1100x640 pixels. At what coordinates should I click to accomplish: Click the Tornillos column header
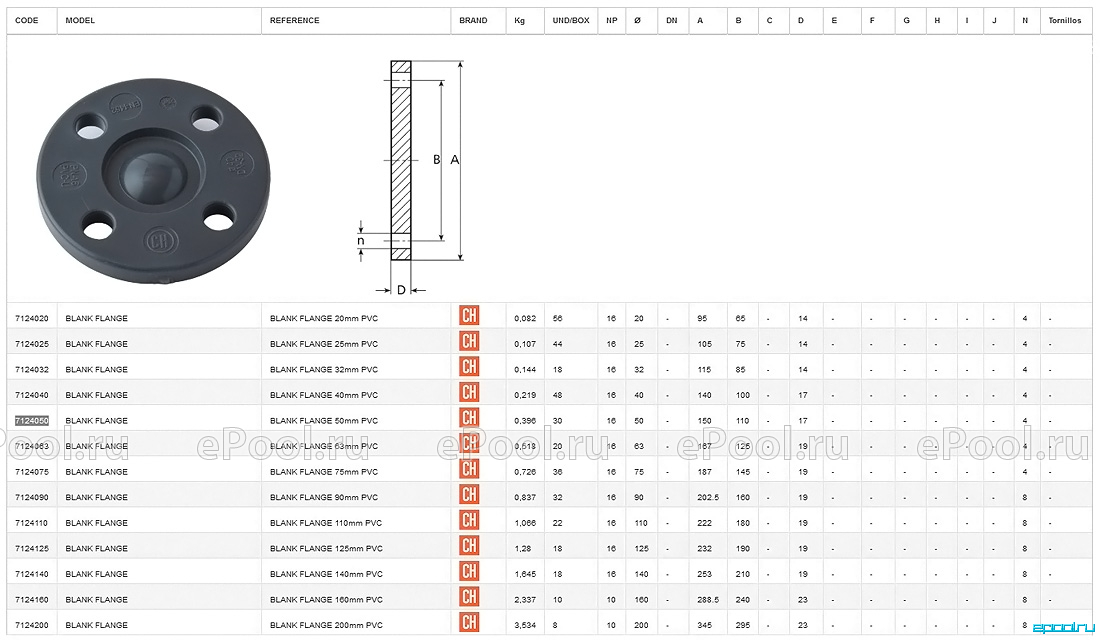[x=1065, y=20]
